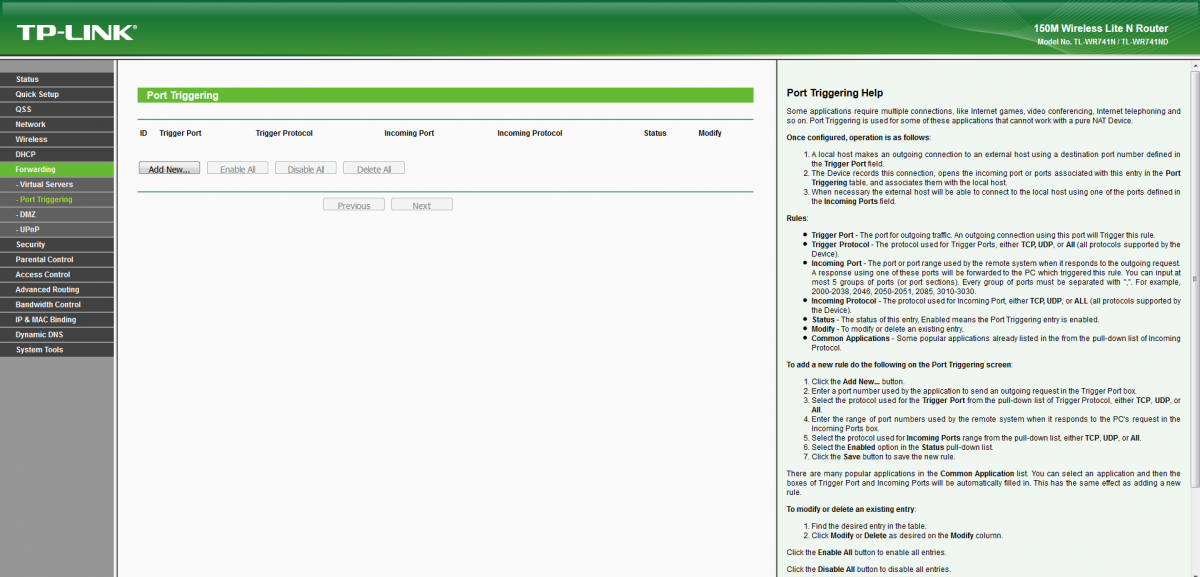Click the Next page button
Screen dimensions: 1200x577
(x=422, y=205)
